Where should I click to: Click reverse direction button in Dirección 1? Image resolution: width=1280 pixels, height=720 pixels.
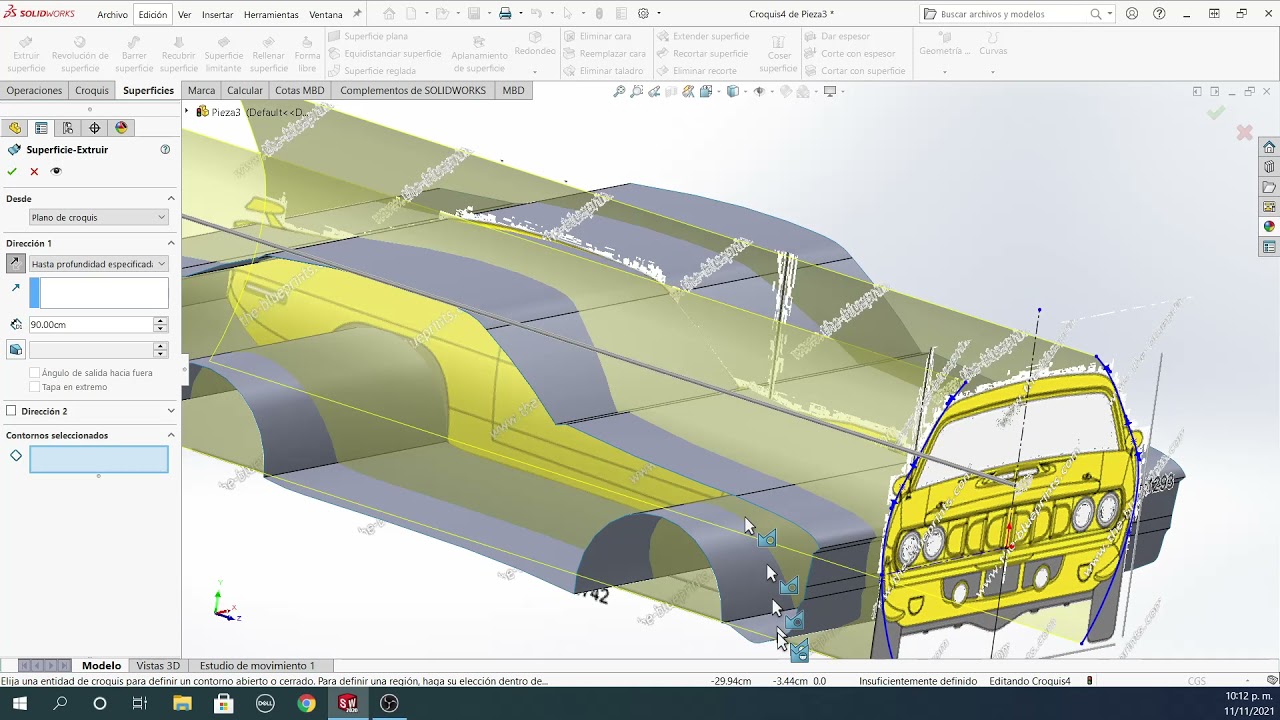(x=16, y=263)
